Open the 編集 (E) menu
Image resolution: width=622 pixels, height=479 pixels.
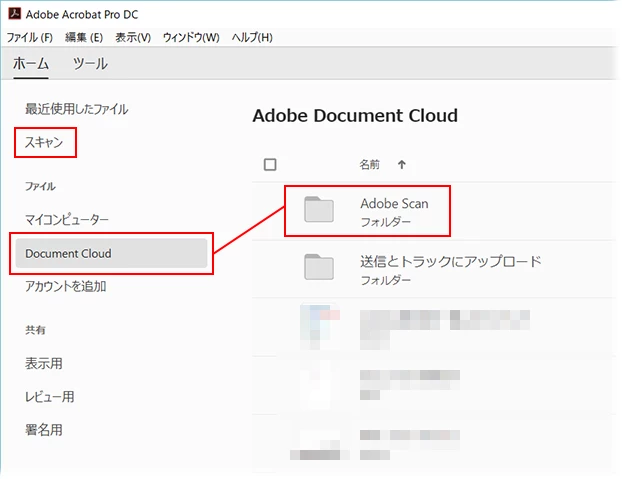(x=84, y=37)
